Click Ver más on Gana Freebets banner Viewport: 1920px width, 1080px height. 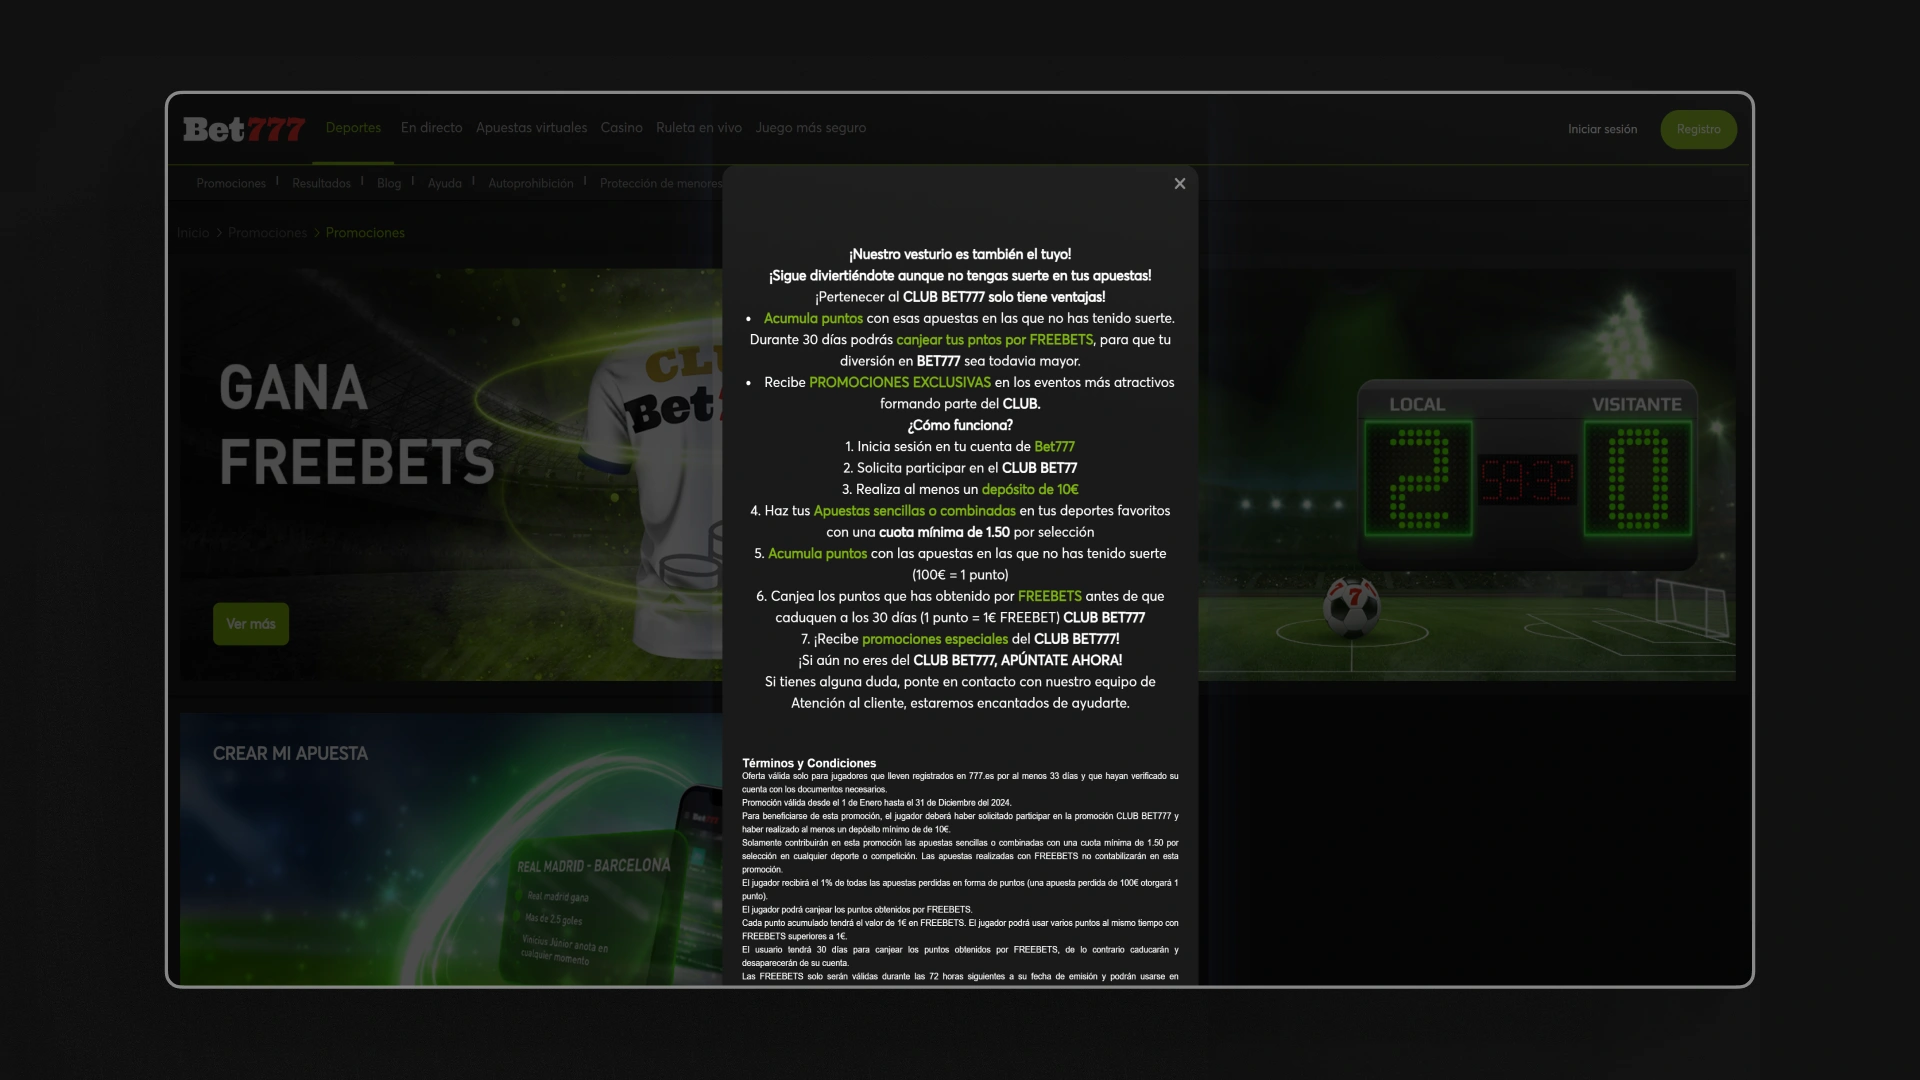coord(251,624)
